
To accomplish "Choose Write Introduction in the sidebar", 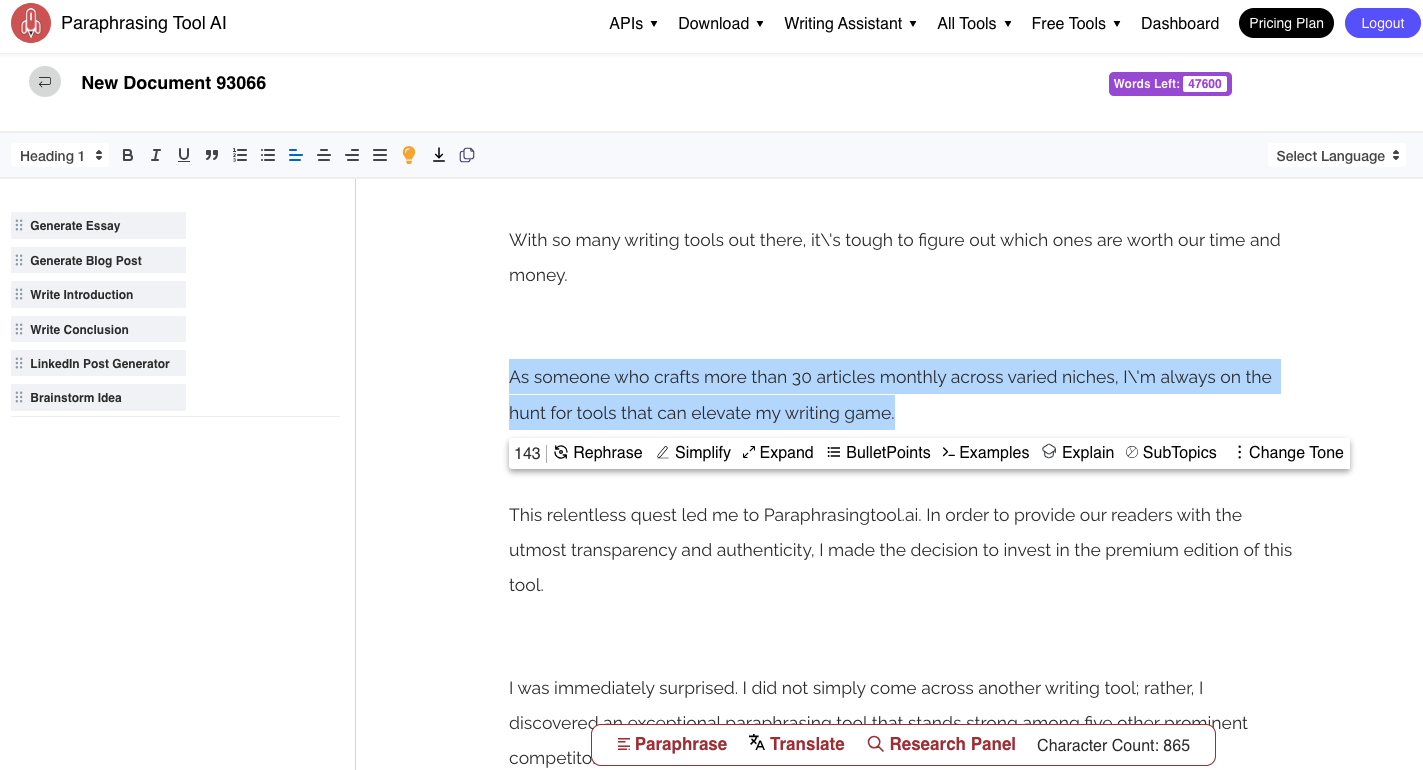I will coord(98,295).
